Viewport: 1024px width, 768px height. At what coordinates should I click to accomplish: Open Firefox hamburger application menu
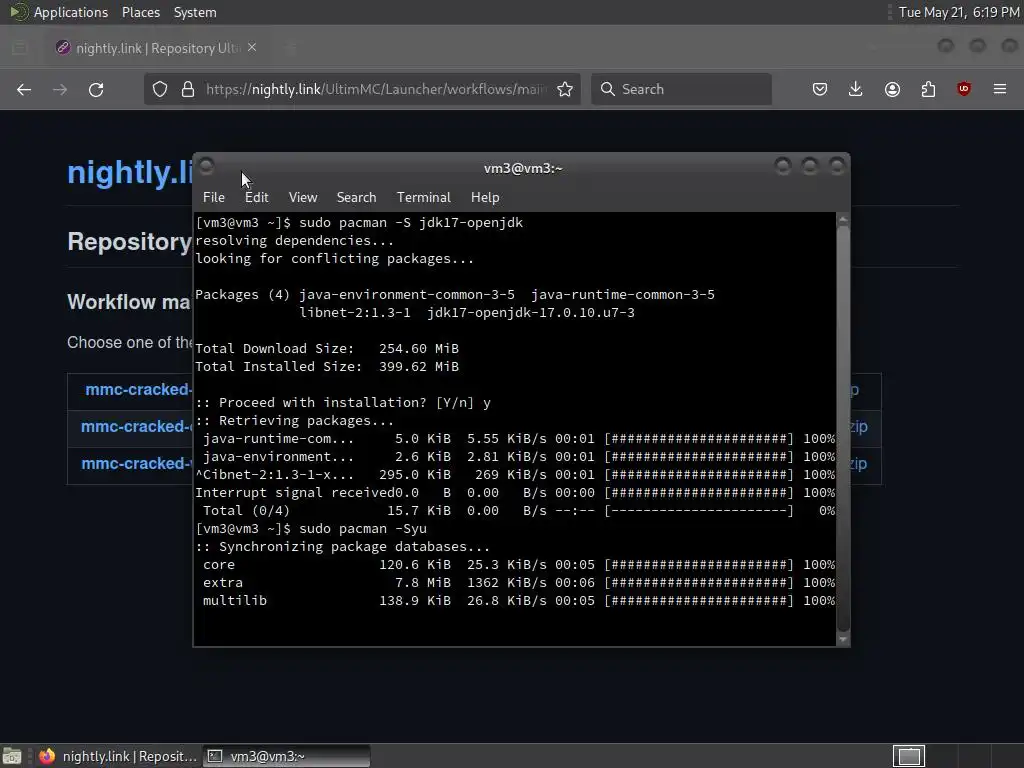tap(1000, 89)
